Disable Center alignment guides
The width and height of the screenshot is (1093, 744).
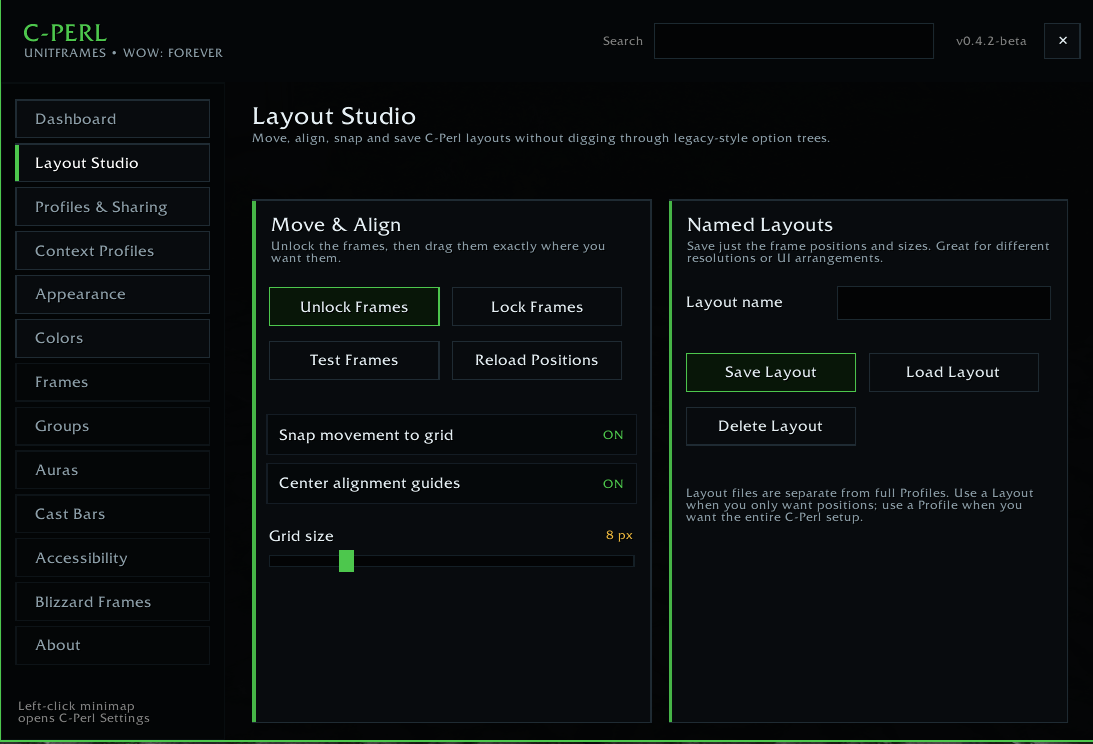point(452,483)
